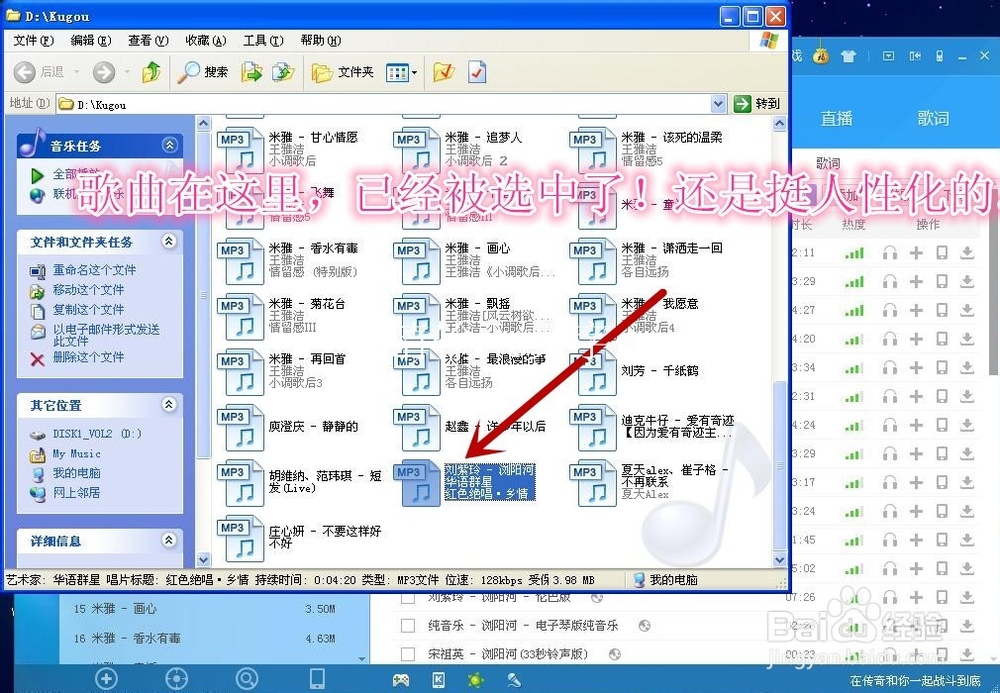Click Kugou remote-control phone icon
The width and height of the screenshot is (1000, 693).
tap(939, 56)
